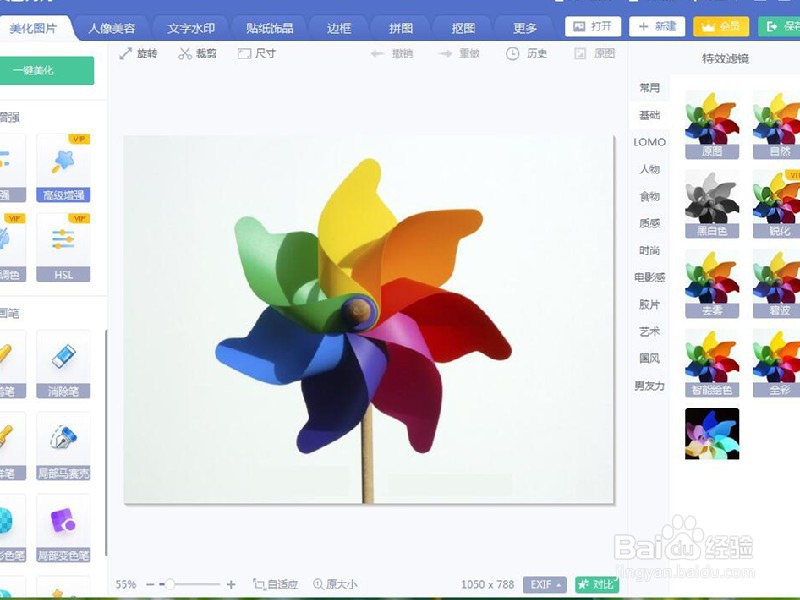
Task: Click the pinwheel image on canvas
Action: pos(368,320)
